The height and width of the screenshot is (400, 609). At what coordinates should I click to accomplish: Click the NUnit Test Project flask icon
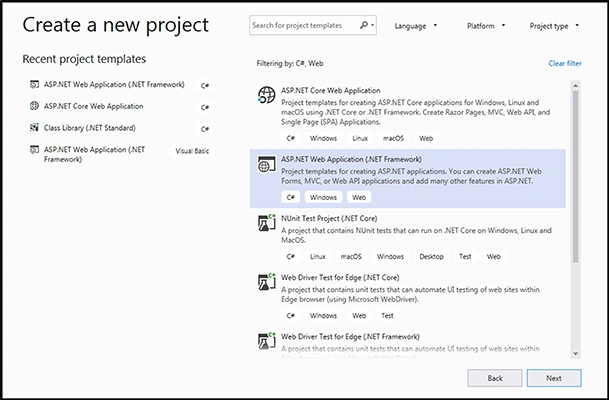[x=266, y=223]
